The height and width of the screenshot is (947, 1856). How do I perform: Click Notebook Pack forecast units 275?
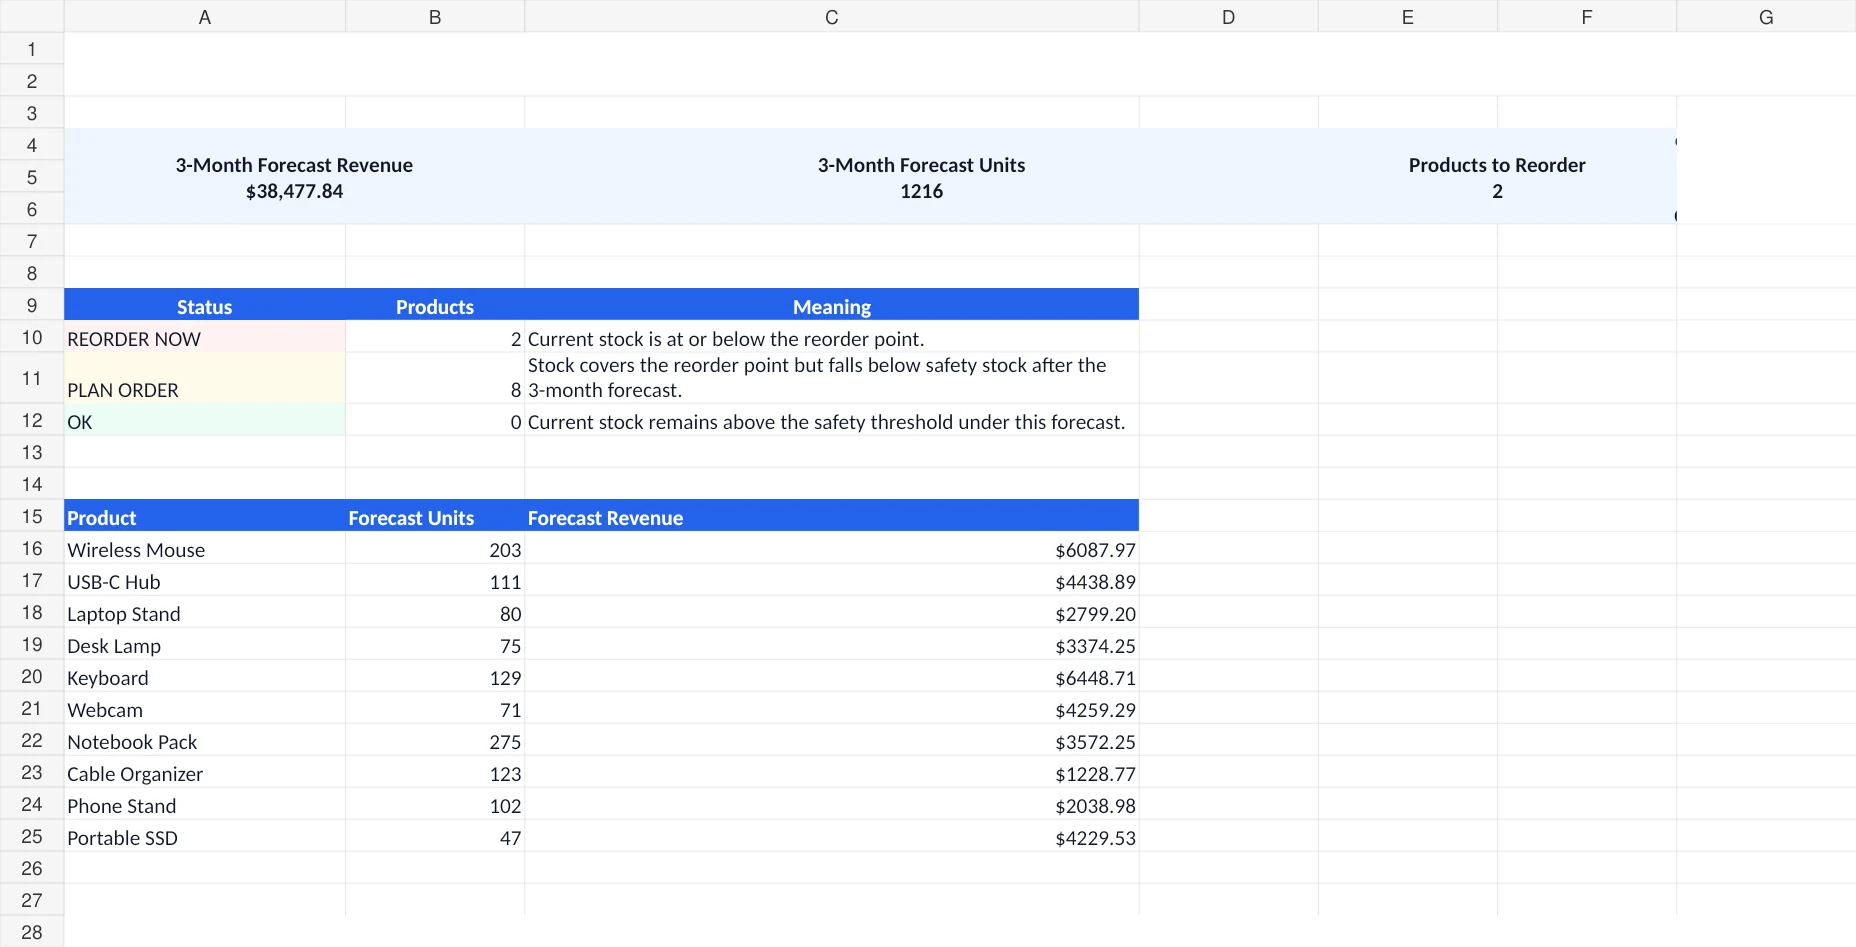click(435, 740)
